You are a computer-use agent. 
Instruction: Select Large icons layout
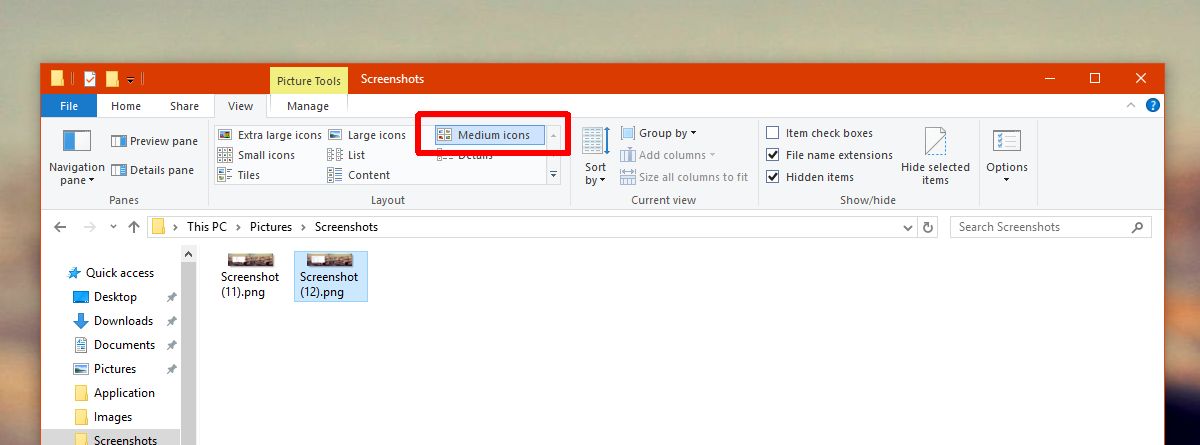tap(366, 135)
